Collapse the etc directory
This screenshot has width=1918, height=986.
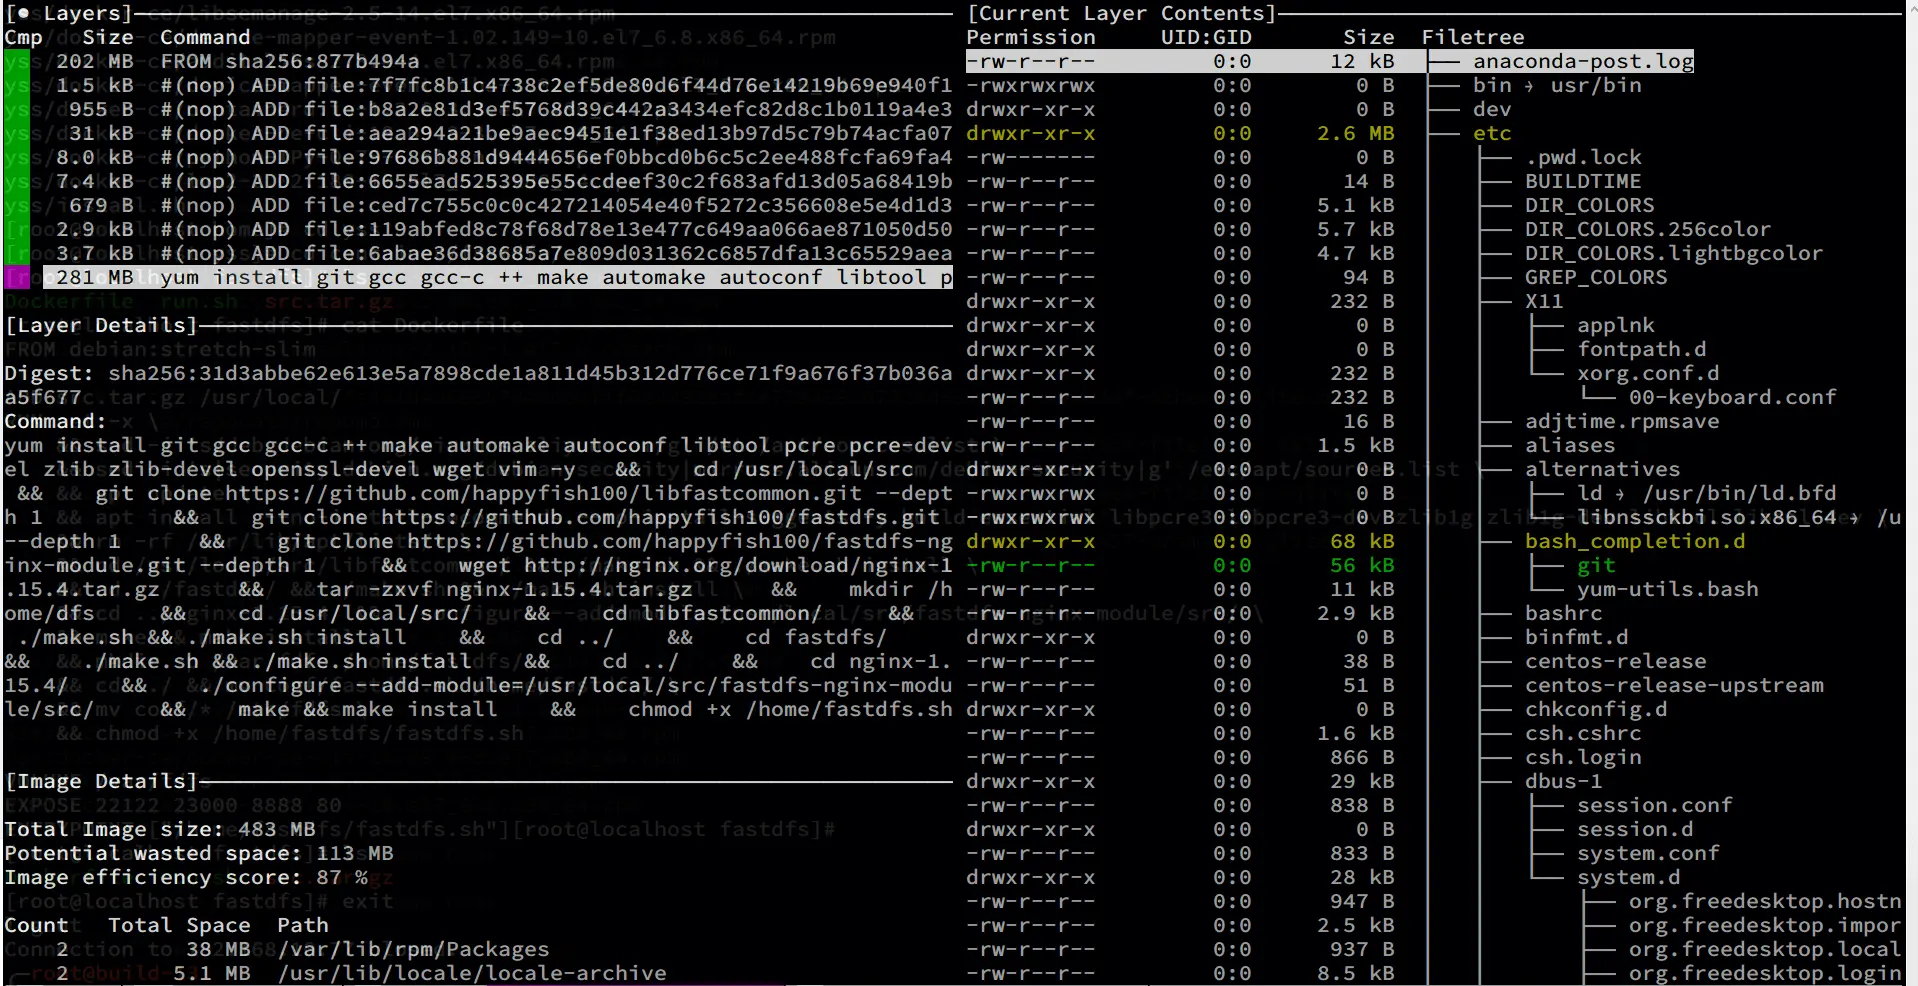(x=1492, y=133)
